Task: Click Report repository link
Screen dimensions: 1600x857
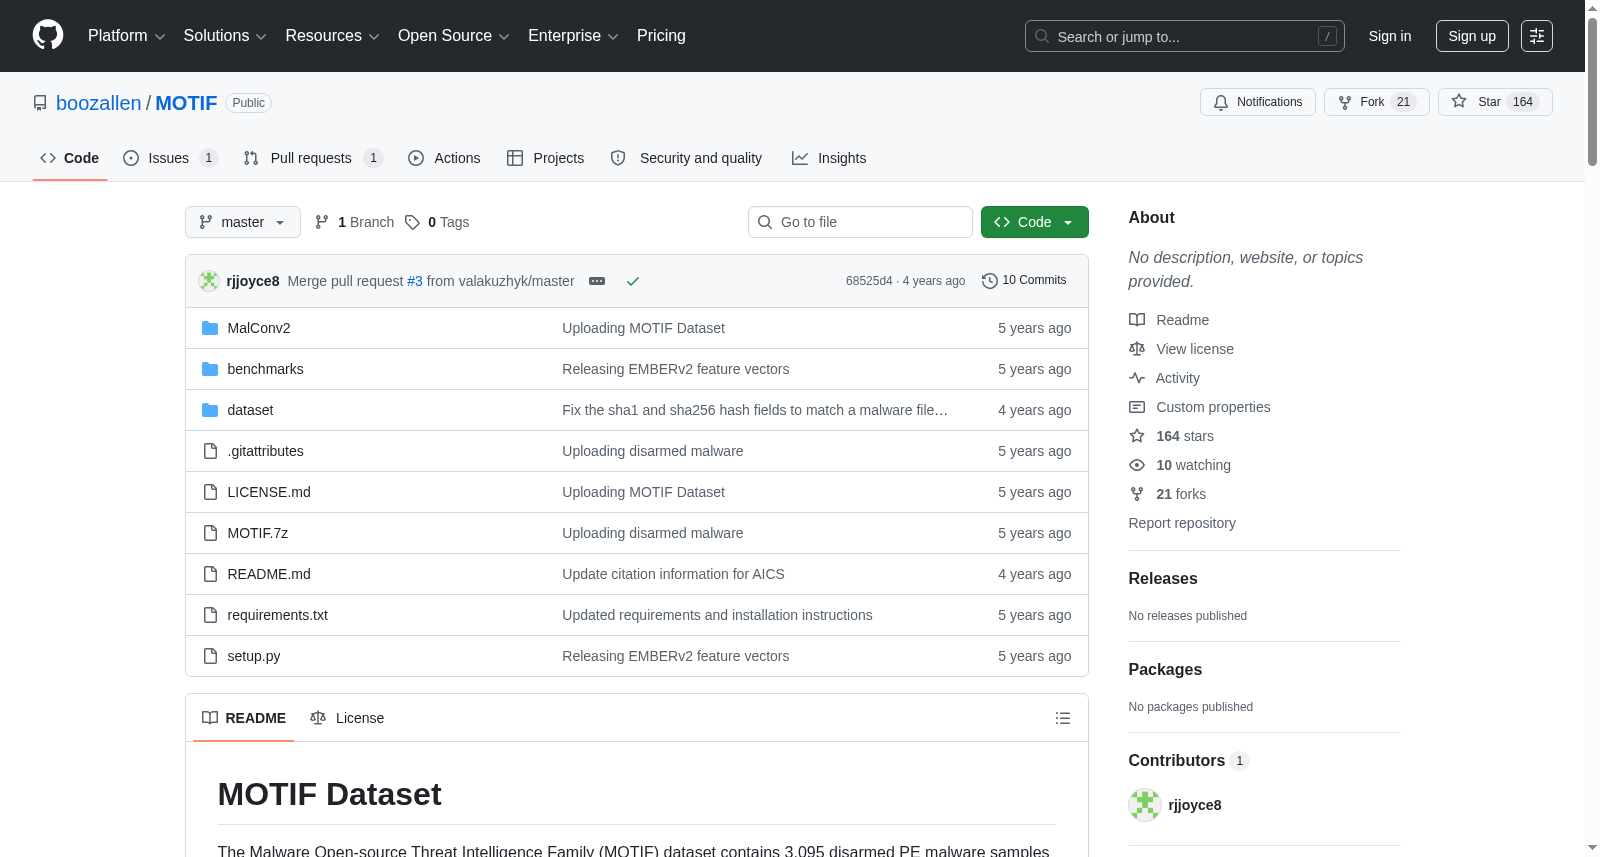Action: 1182,523
